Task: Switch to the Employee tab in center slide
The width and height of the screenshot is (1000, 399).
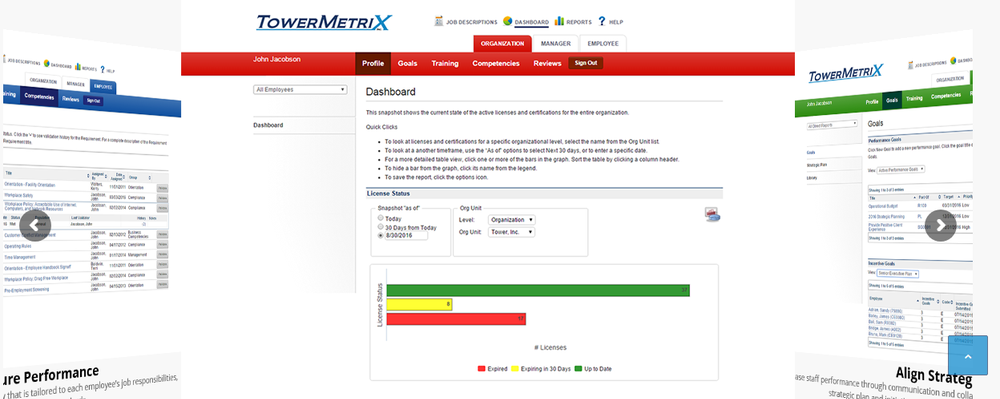Action: 603,44
